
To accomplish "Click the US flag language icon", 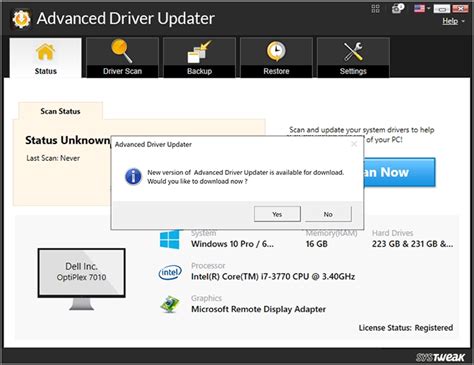I will click(x=419, y=8).
